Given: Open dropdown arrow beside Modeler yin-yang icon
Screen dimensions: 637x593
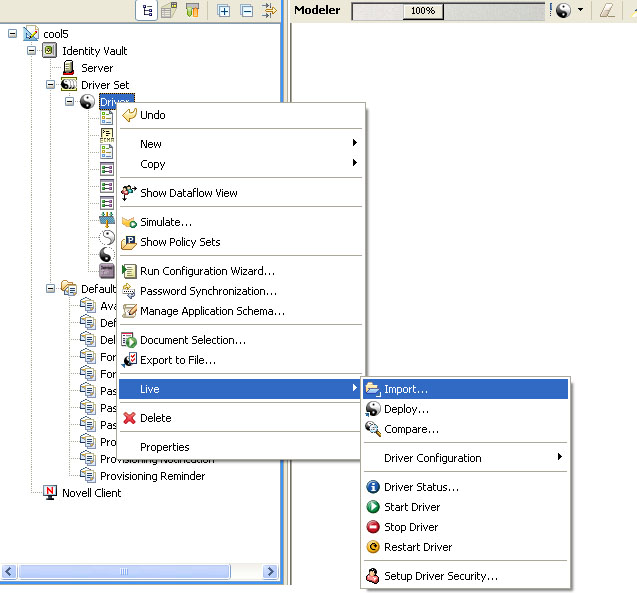Looking at the screenshot, I should [x=580, y=11].
